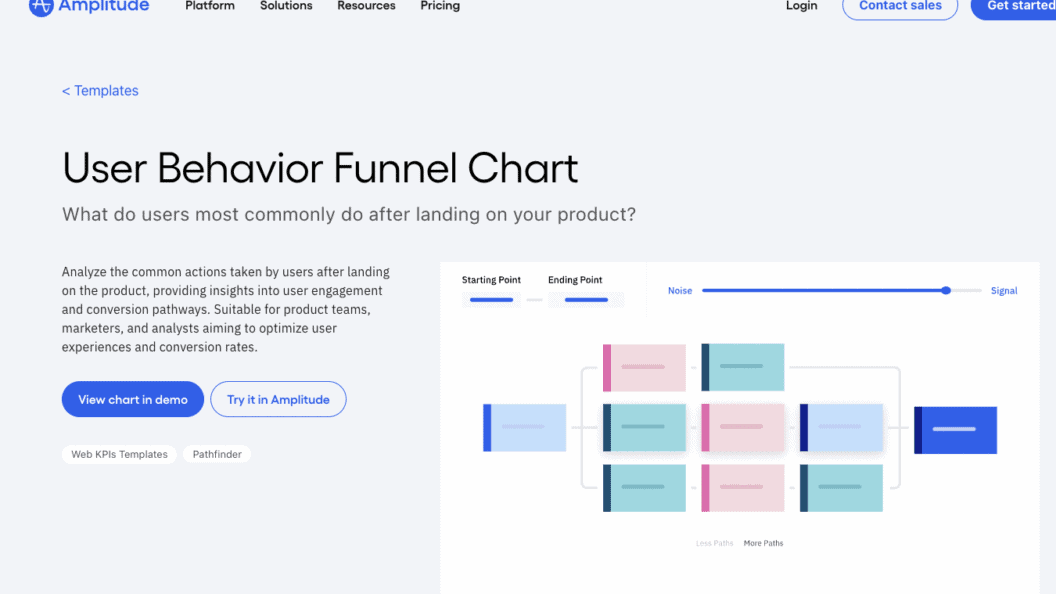Go back via the Templates link
1056x594 pixels.
click(100, 90)
